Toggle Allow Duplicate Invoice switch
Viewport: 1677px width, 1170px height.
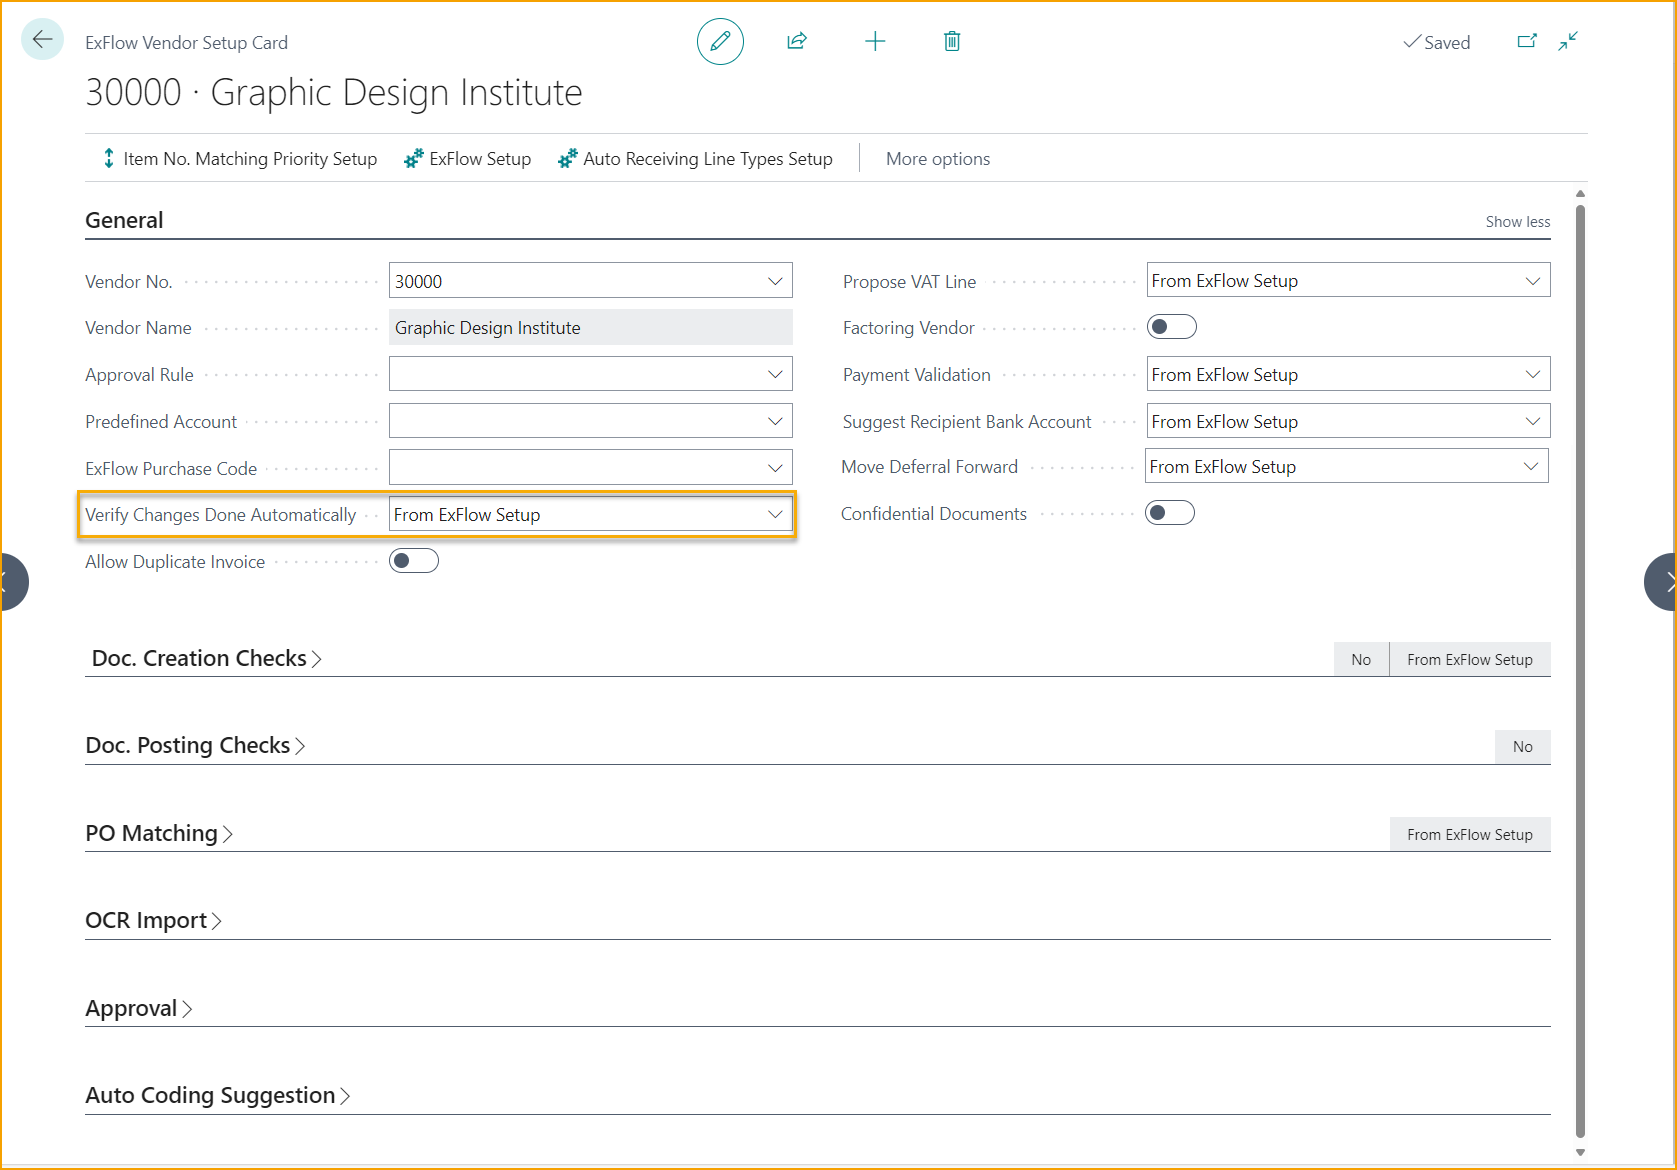pos(414,561)
